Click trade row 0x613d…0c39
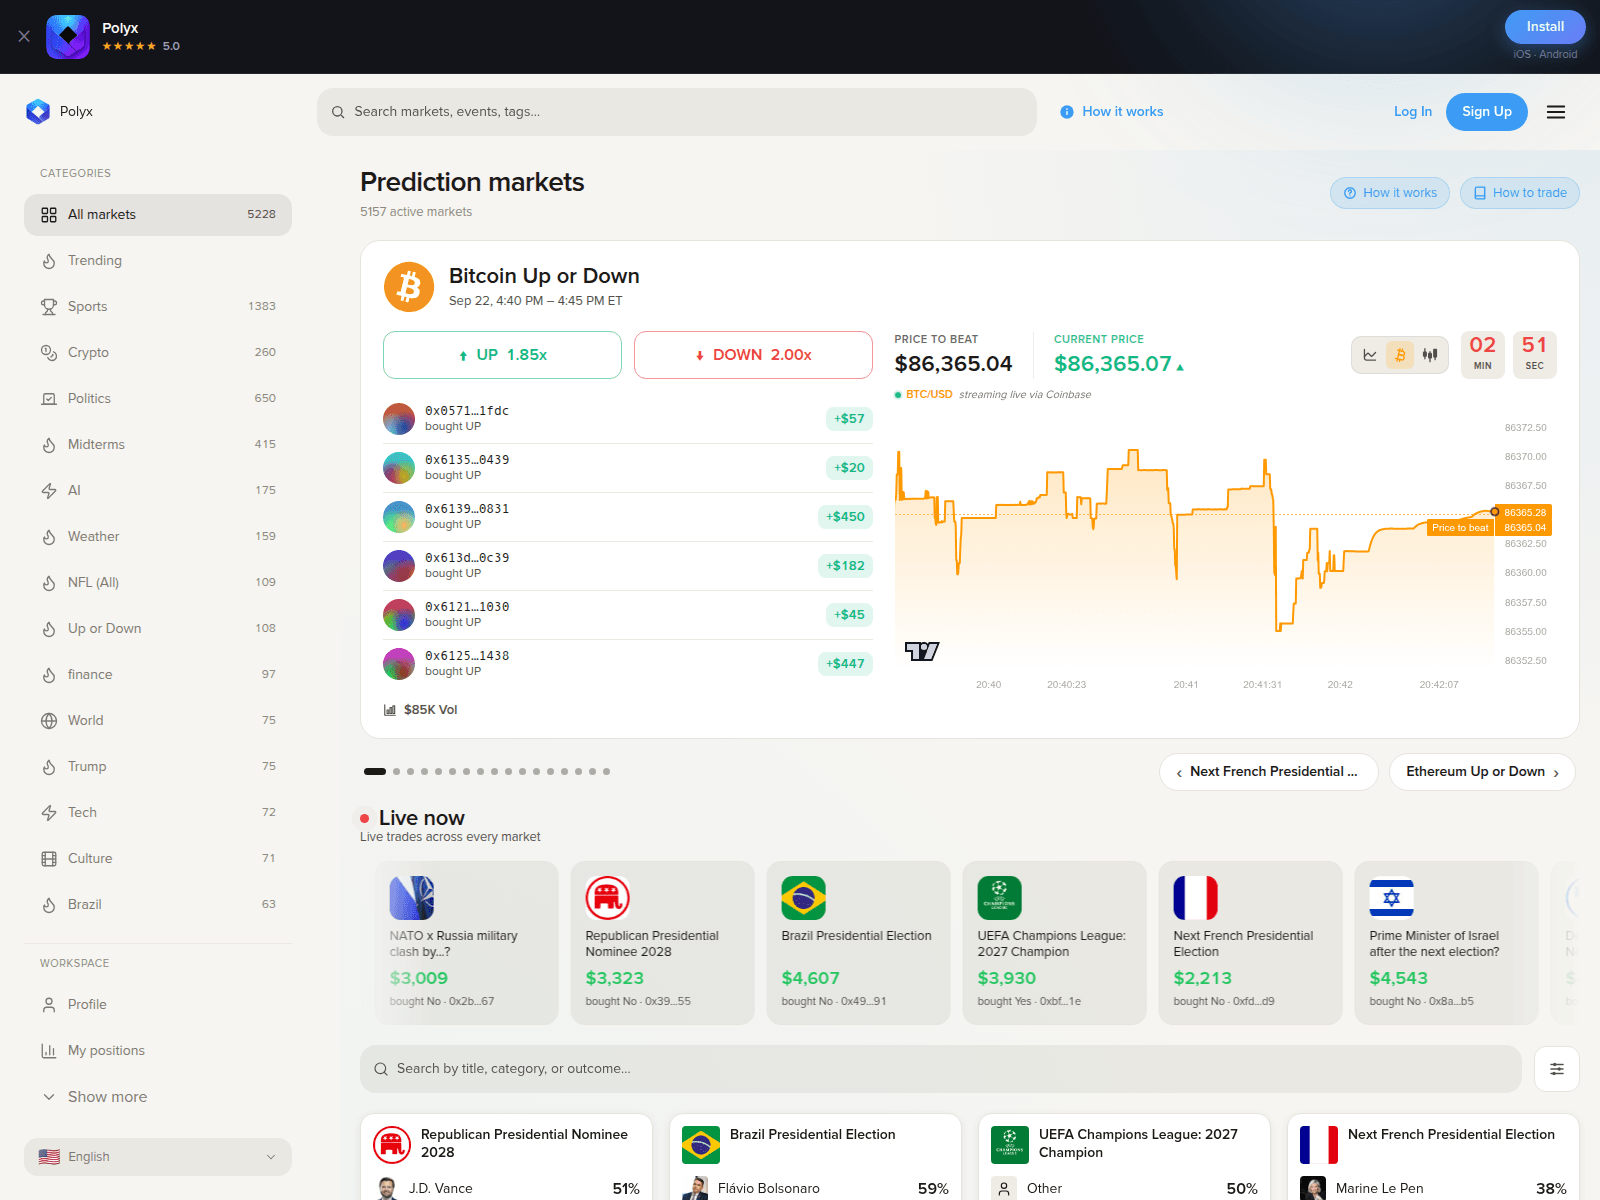This screenshot has width=1600, height=1200. tap(628, 566)
